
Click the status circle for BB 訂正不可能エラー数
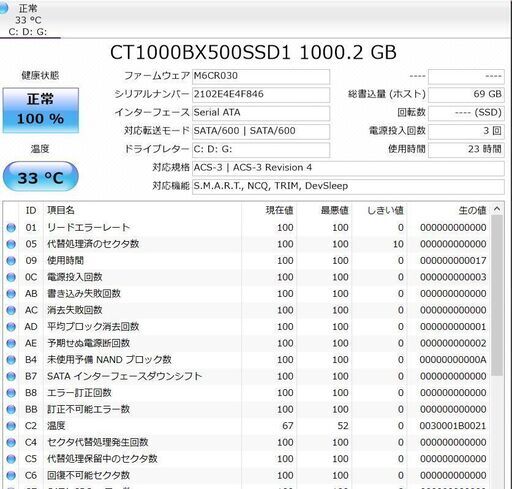[11, 409]
